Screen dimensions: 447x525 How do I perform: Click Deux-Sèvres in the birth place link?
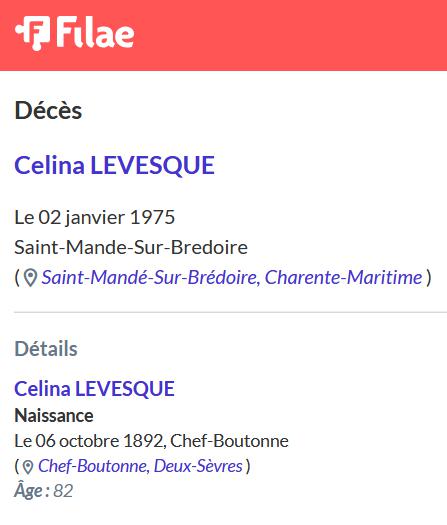point(198,466)
